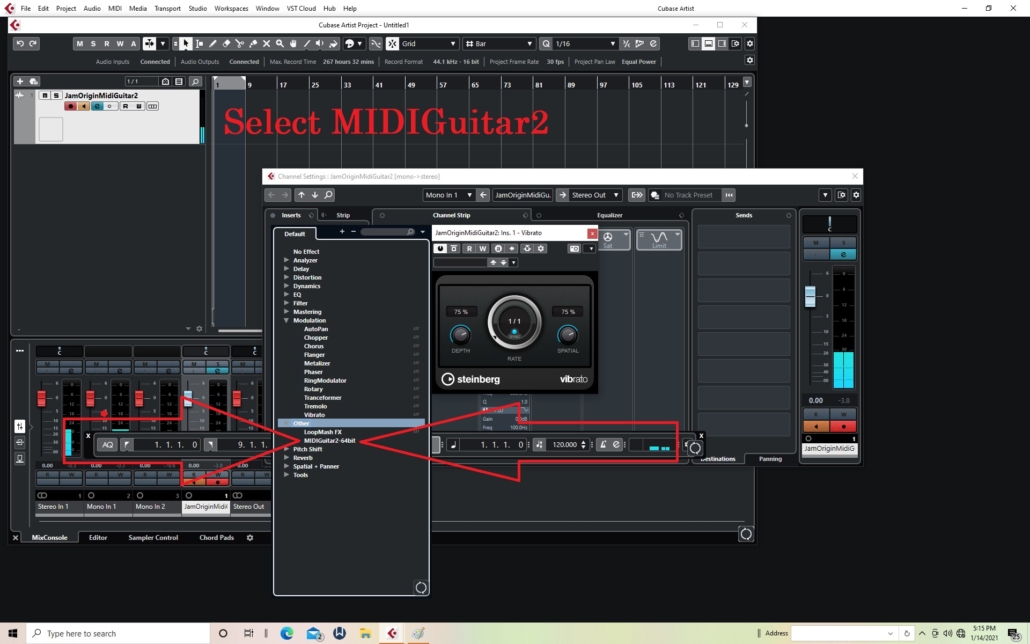This screenshot has width=1030, height=644.
Task: Select the Line tool
Action: pos(307,43)
